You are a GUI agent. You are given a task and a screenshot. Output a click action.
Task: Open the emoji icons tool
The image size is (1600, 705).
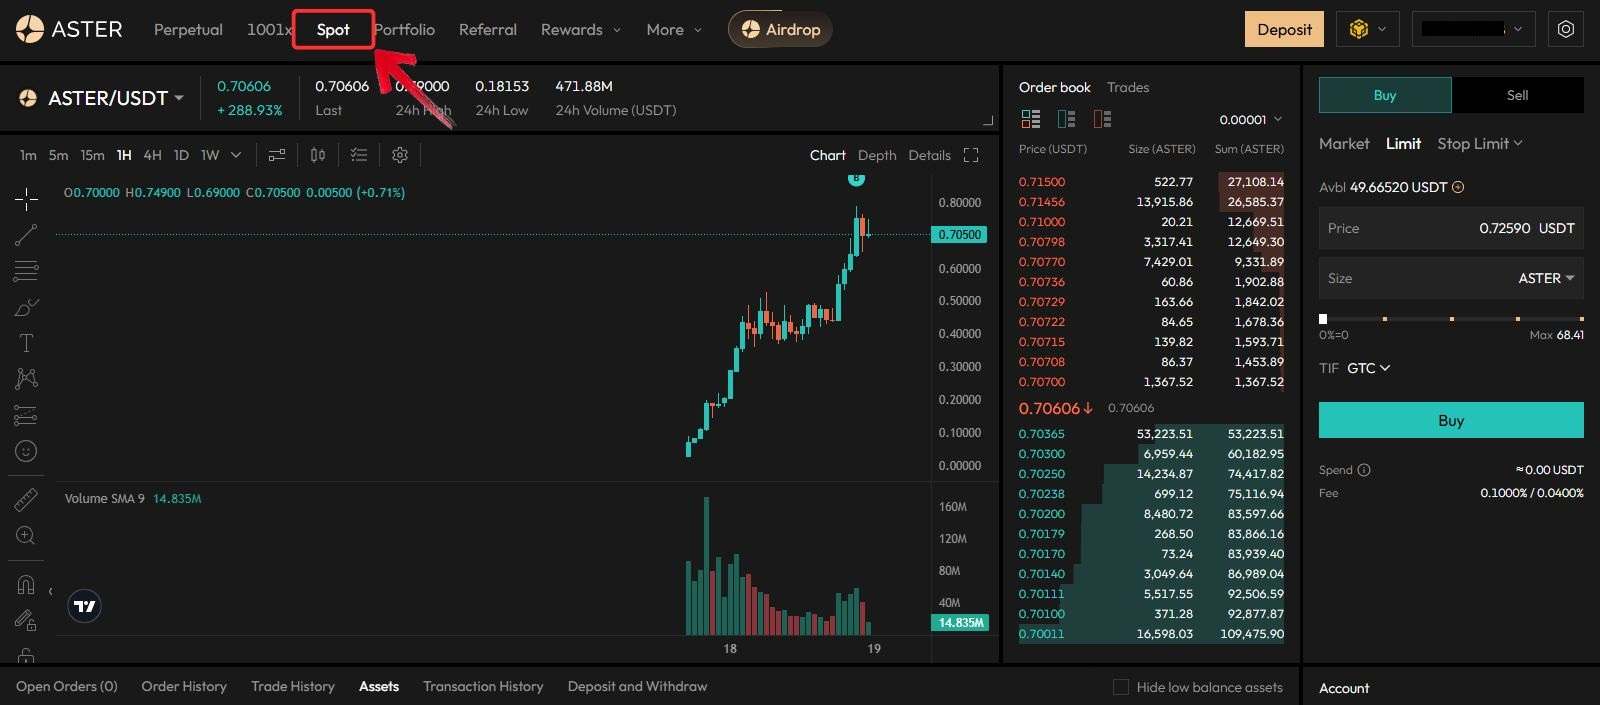(26, 451)
